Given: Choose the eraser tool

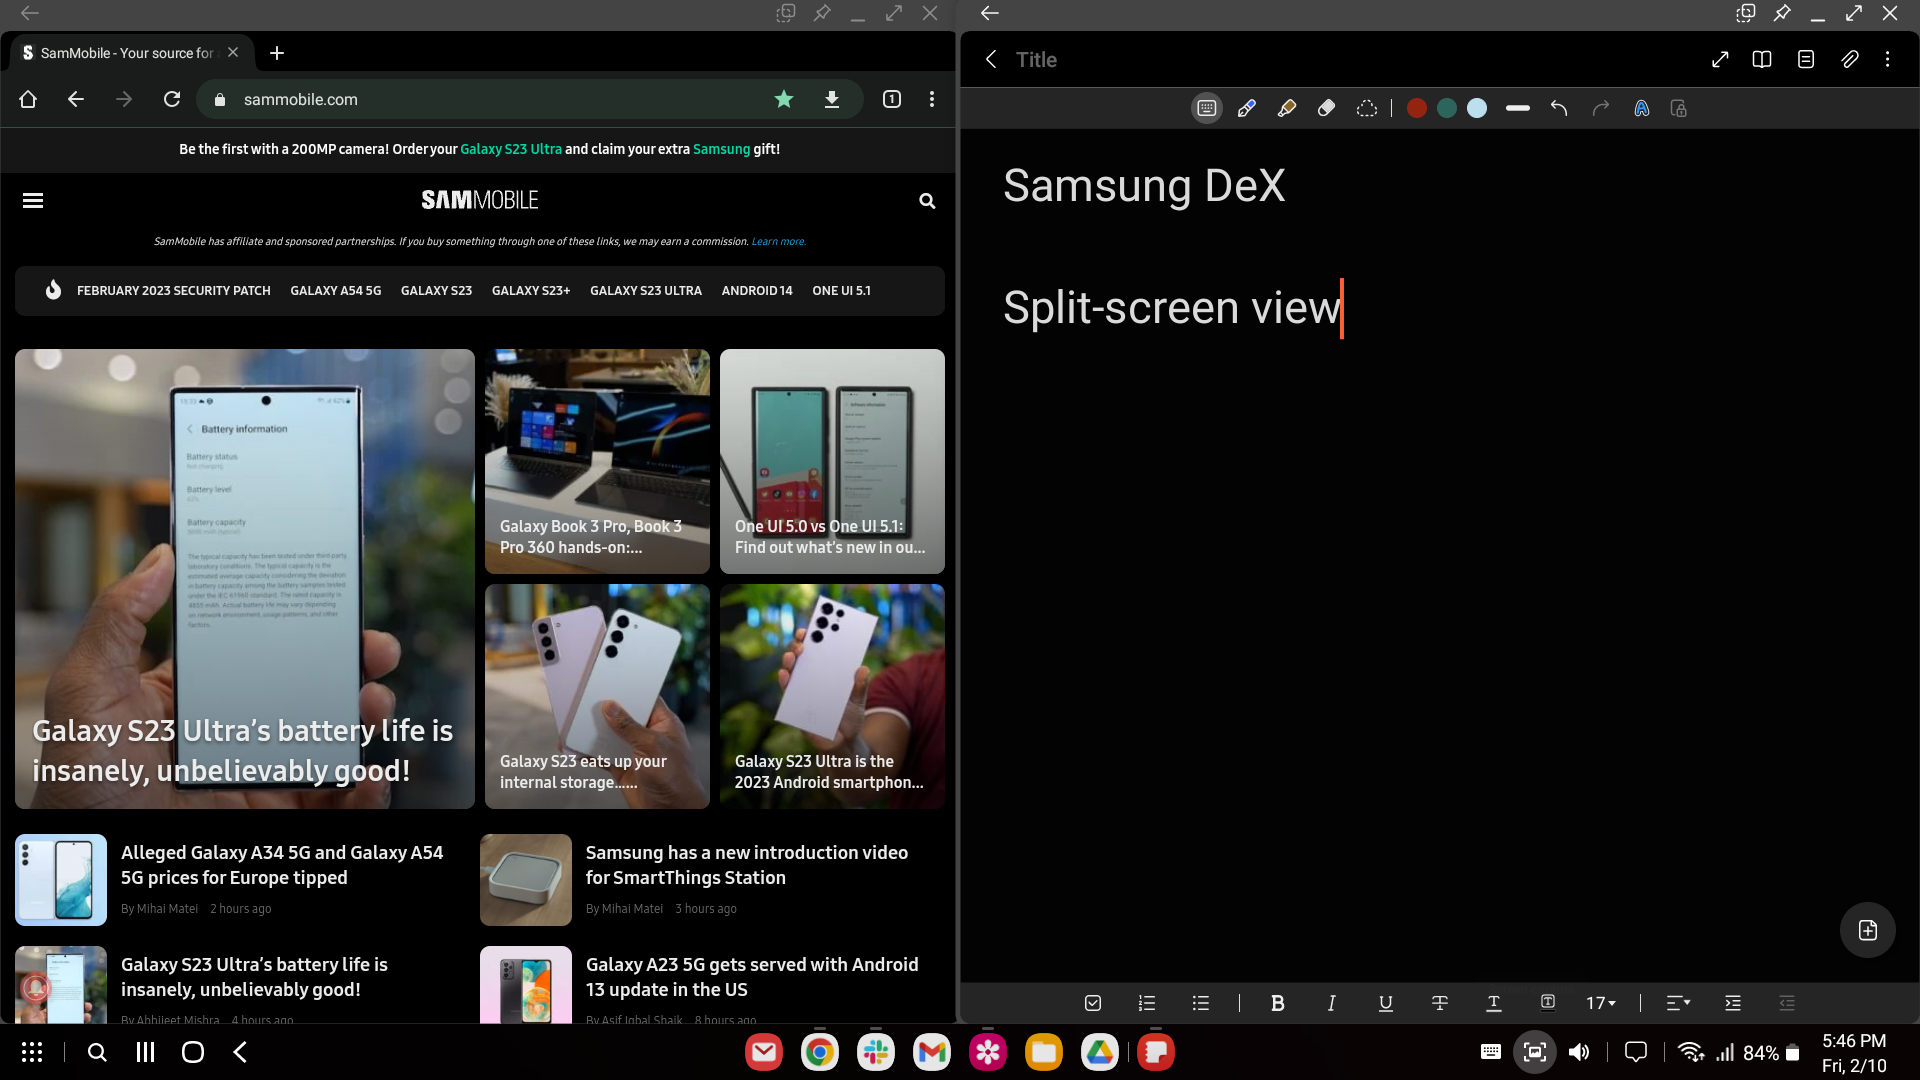Looking at the screenshot, I should coord(1326,109).
